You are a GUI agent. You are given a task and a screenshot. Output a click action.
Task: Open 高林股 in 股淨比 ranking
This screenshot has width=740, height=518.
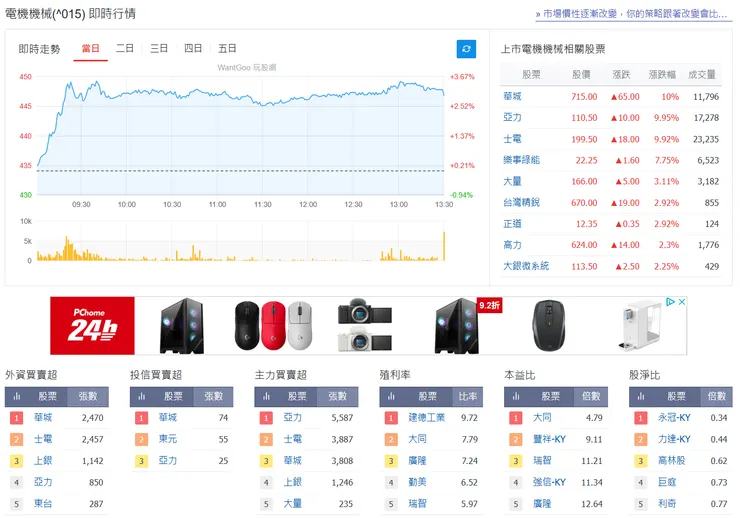[x=672, y=460]
